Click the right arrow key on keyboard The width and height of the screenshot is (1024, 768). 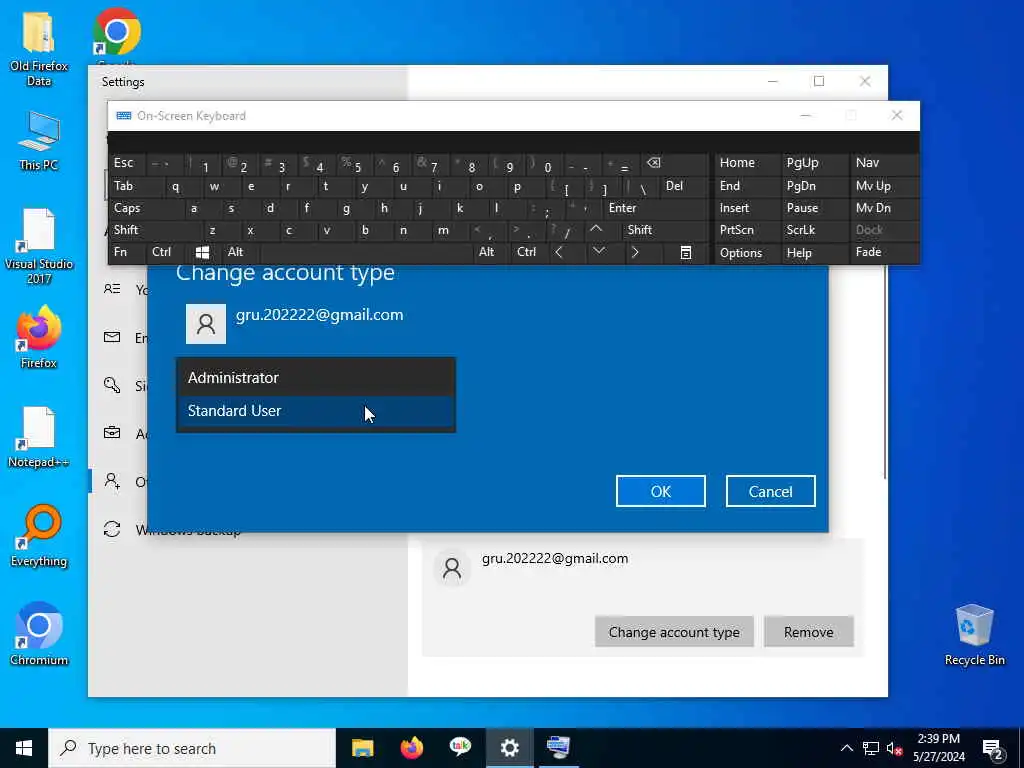[x=636, y=252]
